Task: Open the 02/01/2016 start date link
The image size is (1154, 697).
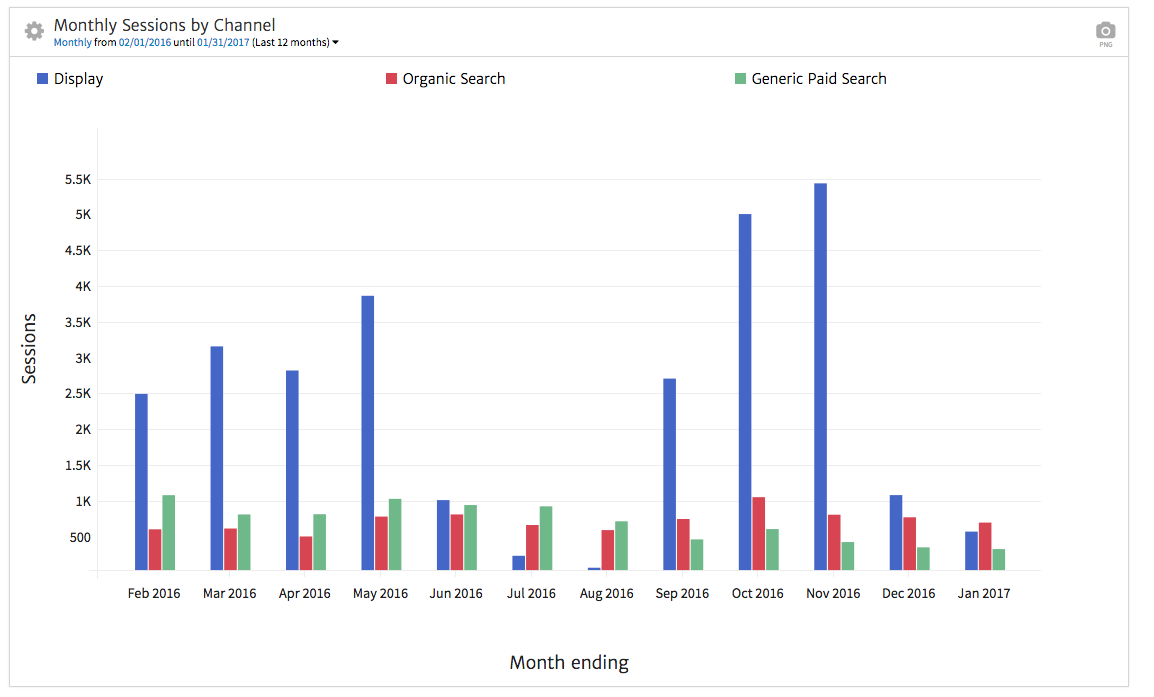Action: click(x=145, y=42)
